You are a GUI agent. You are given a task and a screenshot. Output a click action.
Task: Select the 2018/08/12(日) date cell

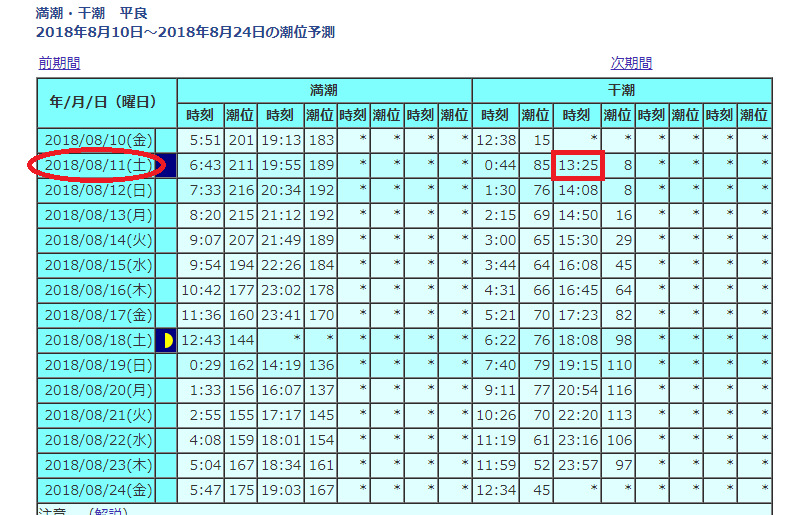pyautogui.click(x=97, y=190)
